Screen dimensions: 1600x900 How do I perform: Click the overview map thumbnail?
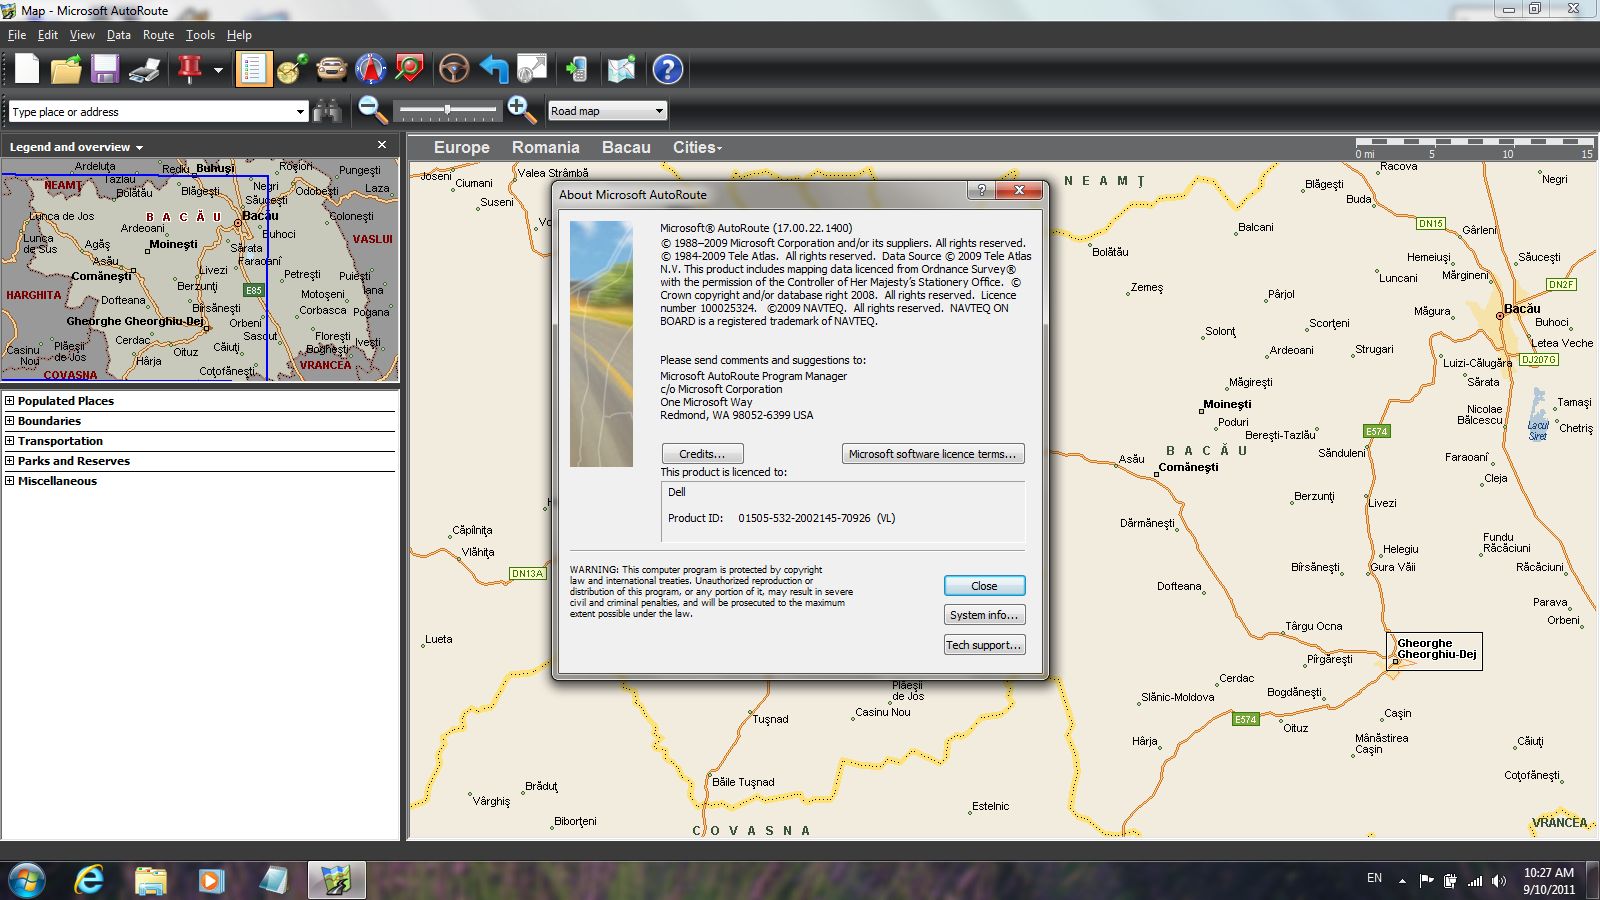click(x=200, y=269)
